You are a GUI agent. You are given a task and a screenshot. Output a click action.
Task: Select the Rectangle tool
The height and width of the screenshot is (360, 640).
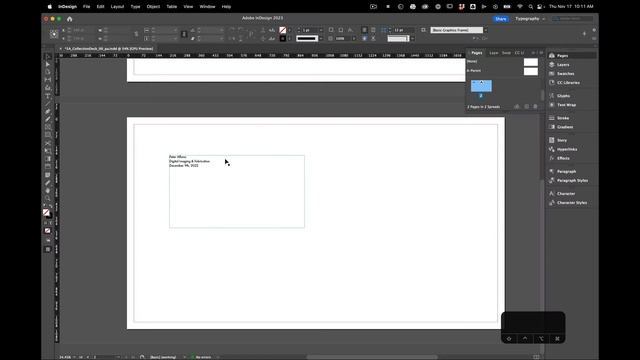pyautogui.click(x=48, y=135)
